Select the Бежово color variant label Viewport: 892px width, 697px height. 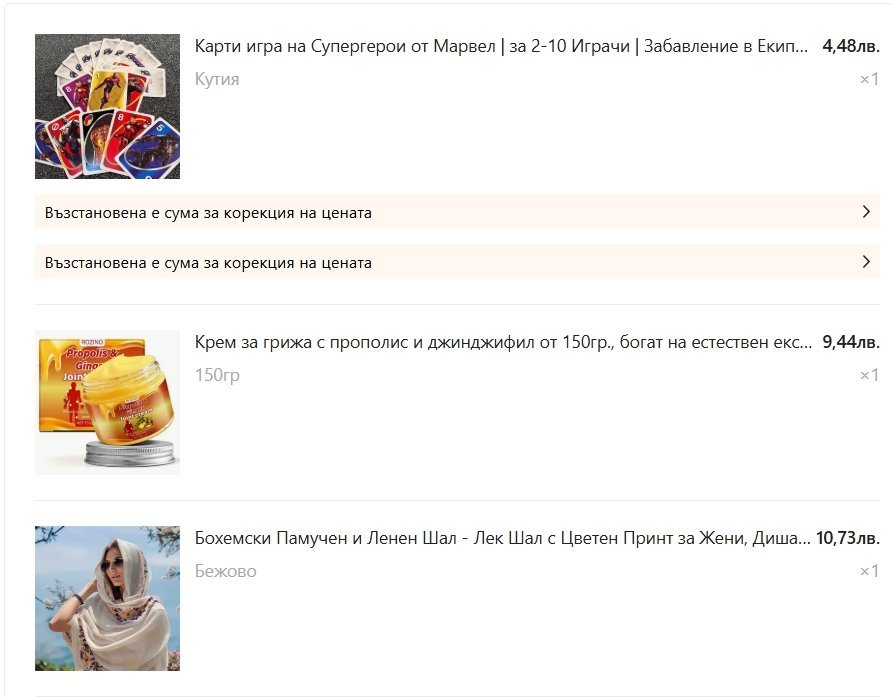point(225,571)
